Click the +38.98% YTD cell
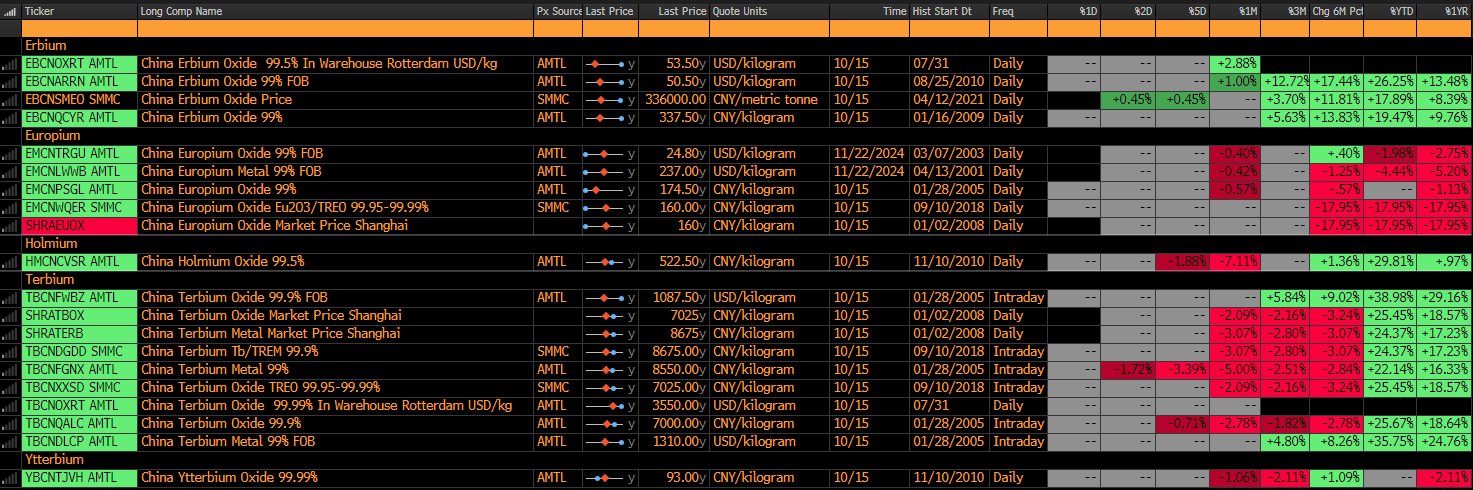This screenshot has width=1473, height=490. click(x=1391, y=298)
